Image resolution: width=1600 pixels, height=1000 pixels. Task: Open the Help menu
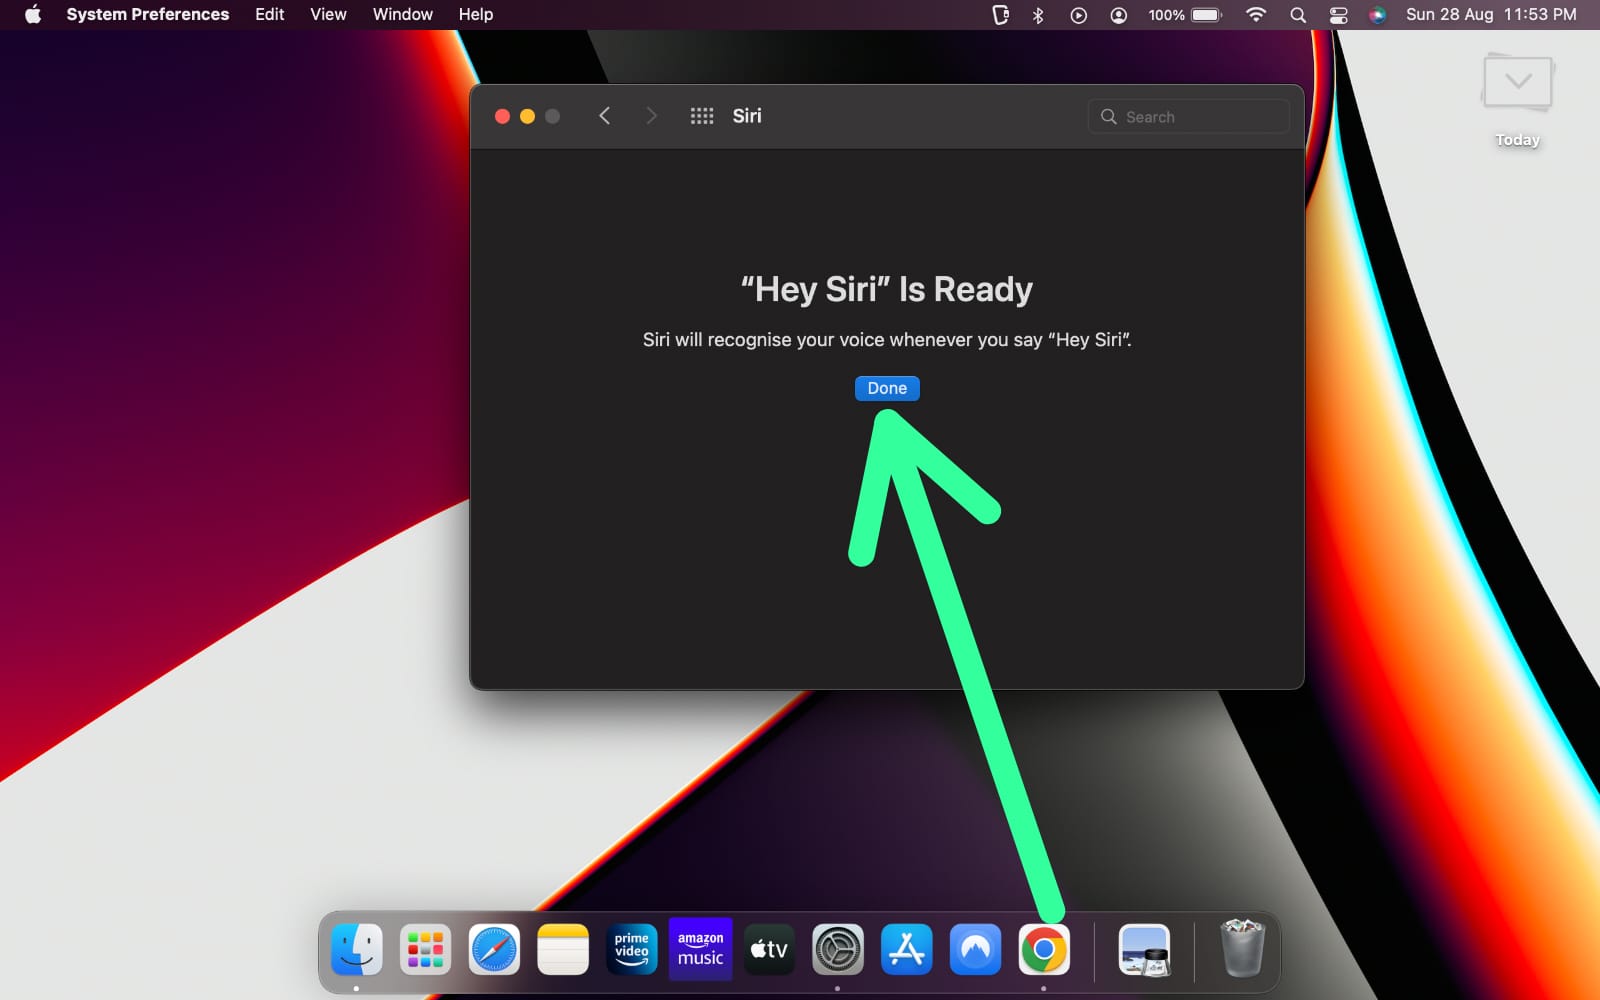476,14
